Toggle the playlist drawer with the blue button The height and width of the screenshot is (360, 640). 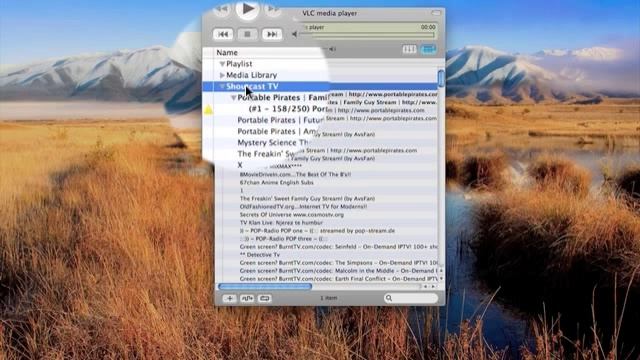[429, 49]
